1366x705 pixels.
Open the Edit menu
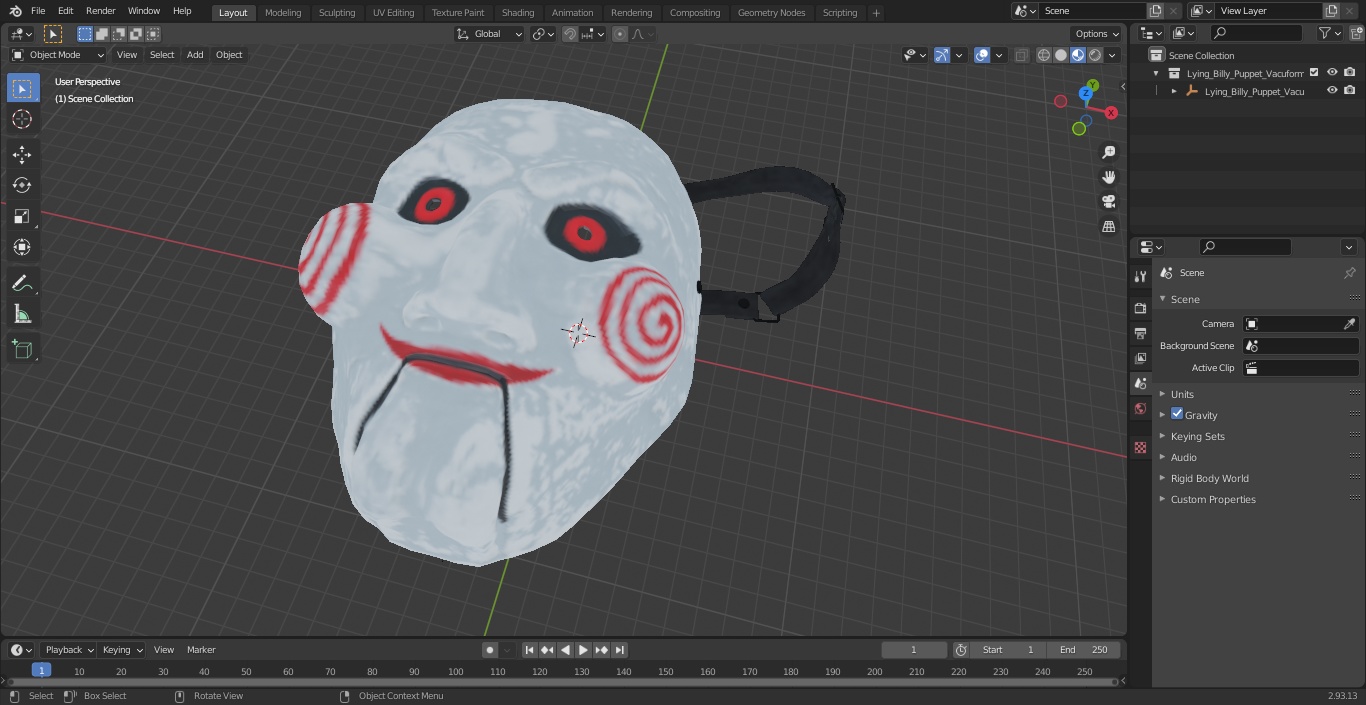pyautogui.click(x=65, y=11)
